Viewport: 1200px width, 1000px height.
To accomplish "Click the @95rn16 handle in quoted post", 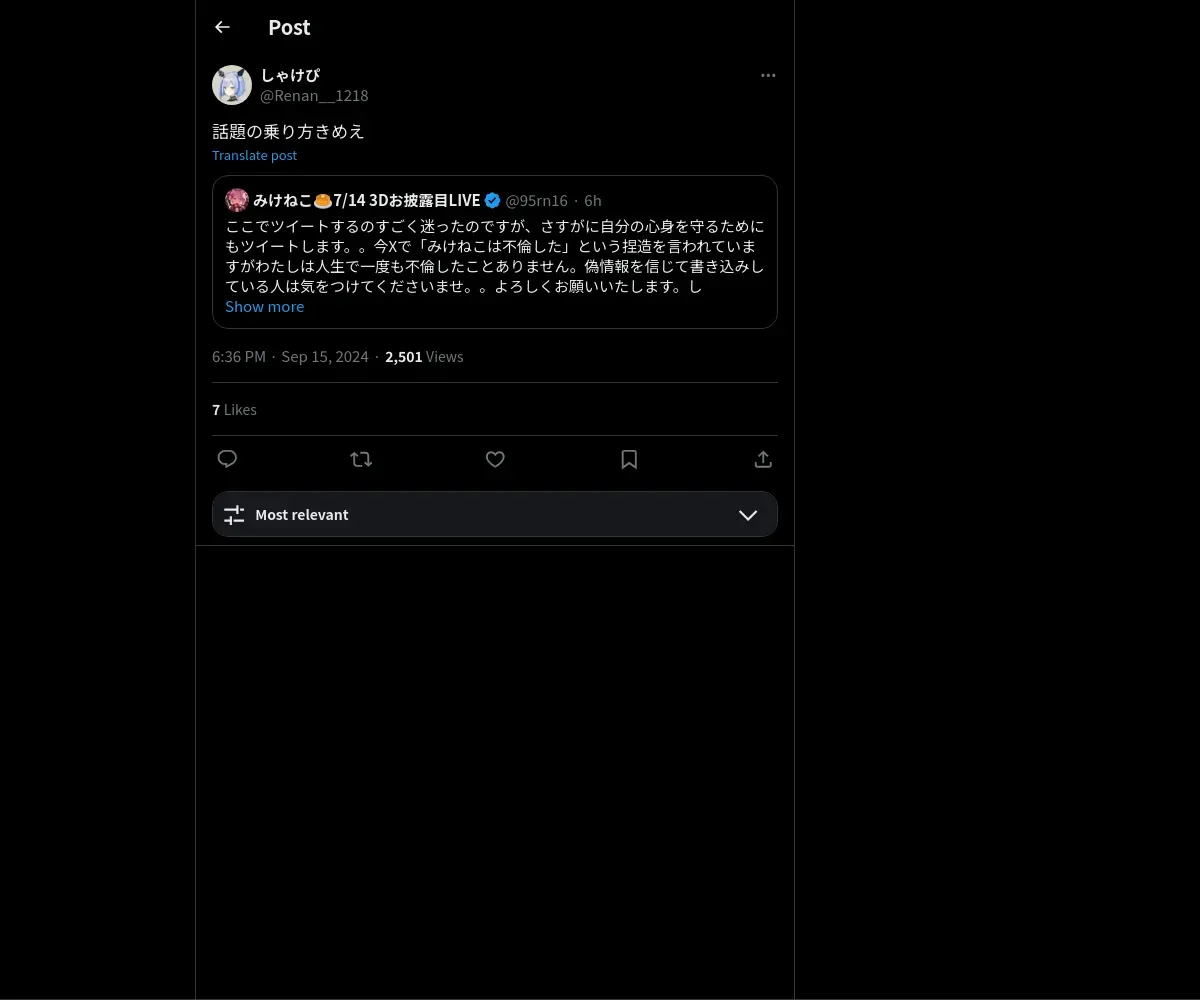I will point(536,201).
